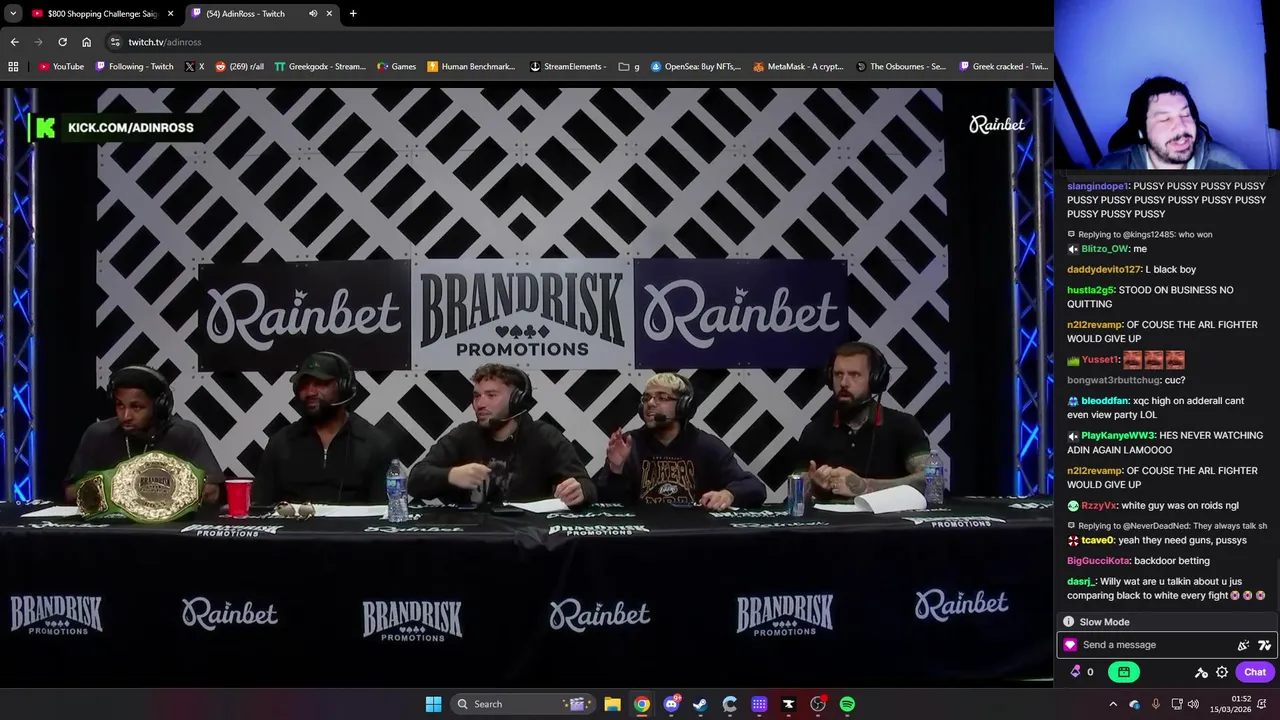Image resolution: width=1280 pixels, height=720 pixels.
Task: Open File Explorer from the taskbar
Action: coord(612,704)
